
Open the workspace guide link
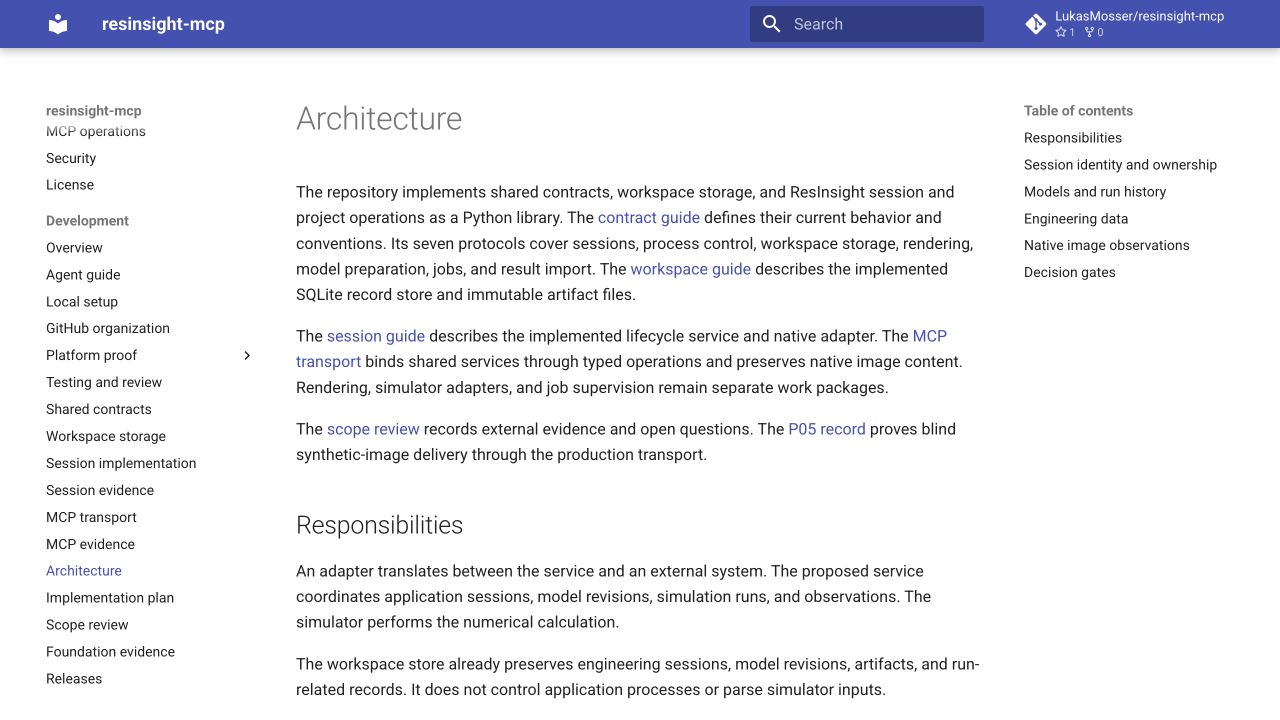click(x=690, y=269)
